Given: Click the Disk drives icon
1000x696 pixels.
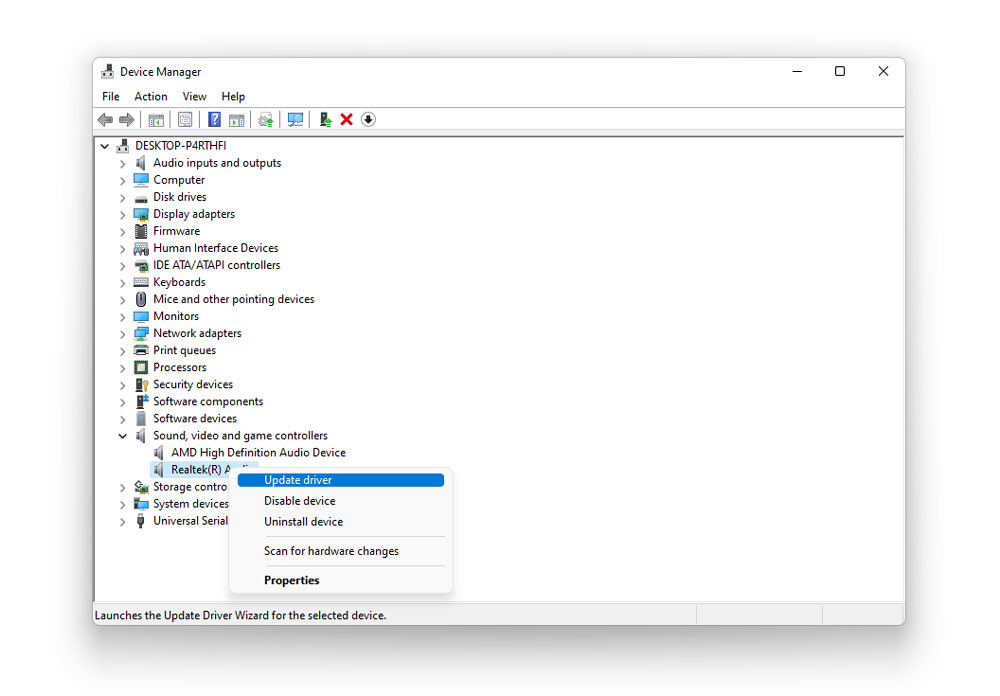Looking at the screenshot, I should (141, 197).
